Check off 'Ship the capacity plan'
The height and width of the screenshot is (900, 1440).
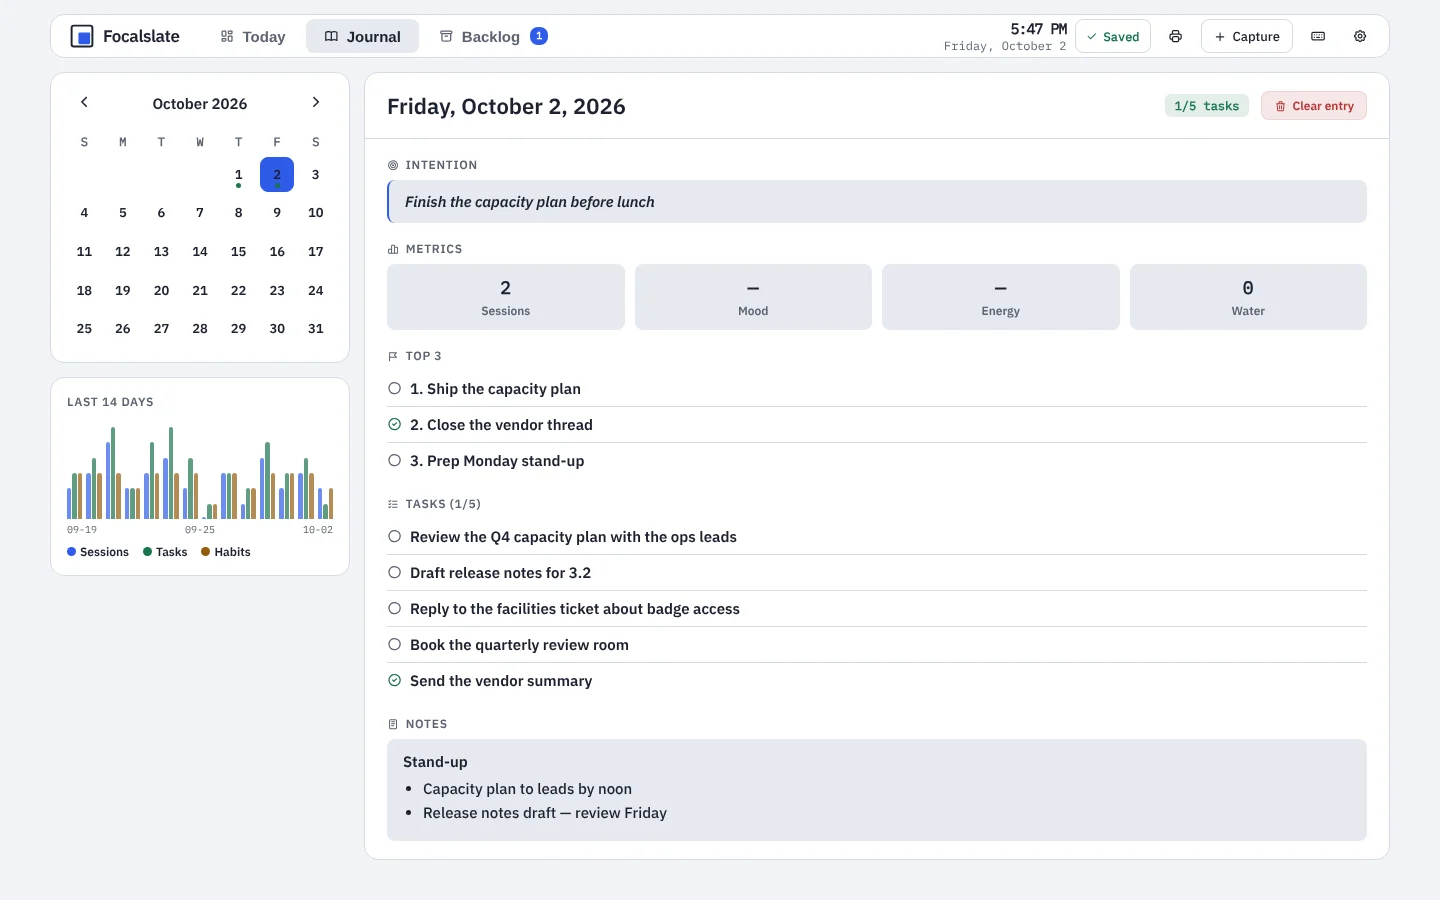coord(395,389)
